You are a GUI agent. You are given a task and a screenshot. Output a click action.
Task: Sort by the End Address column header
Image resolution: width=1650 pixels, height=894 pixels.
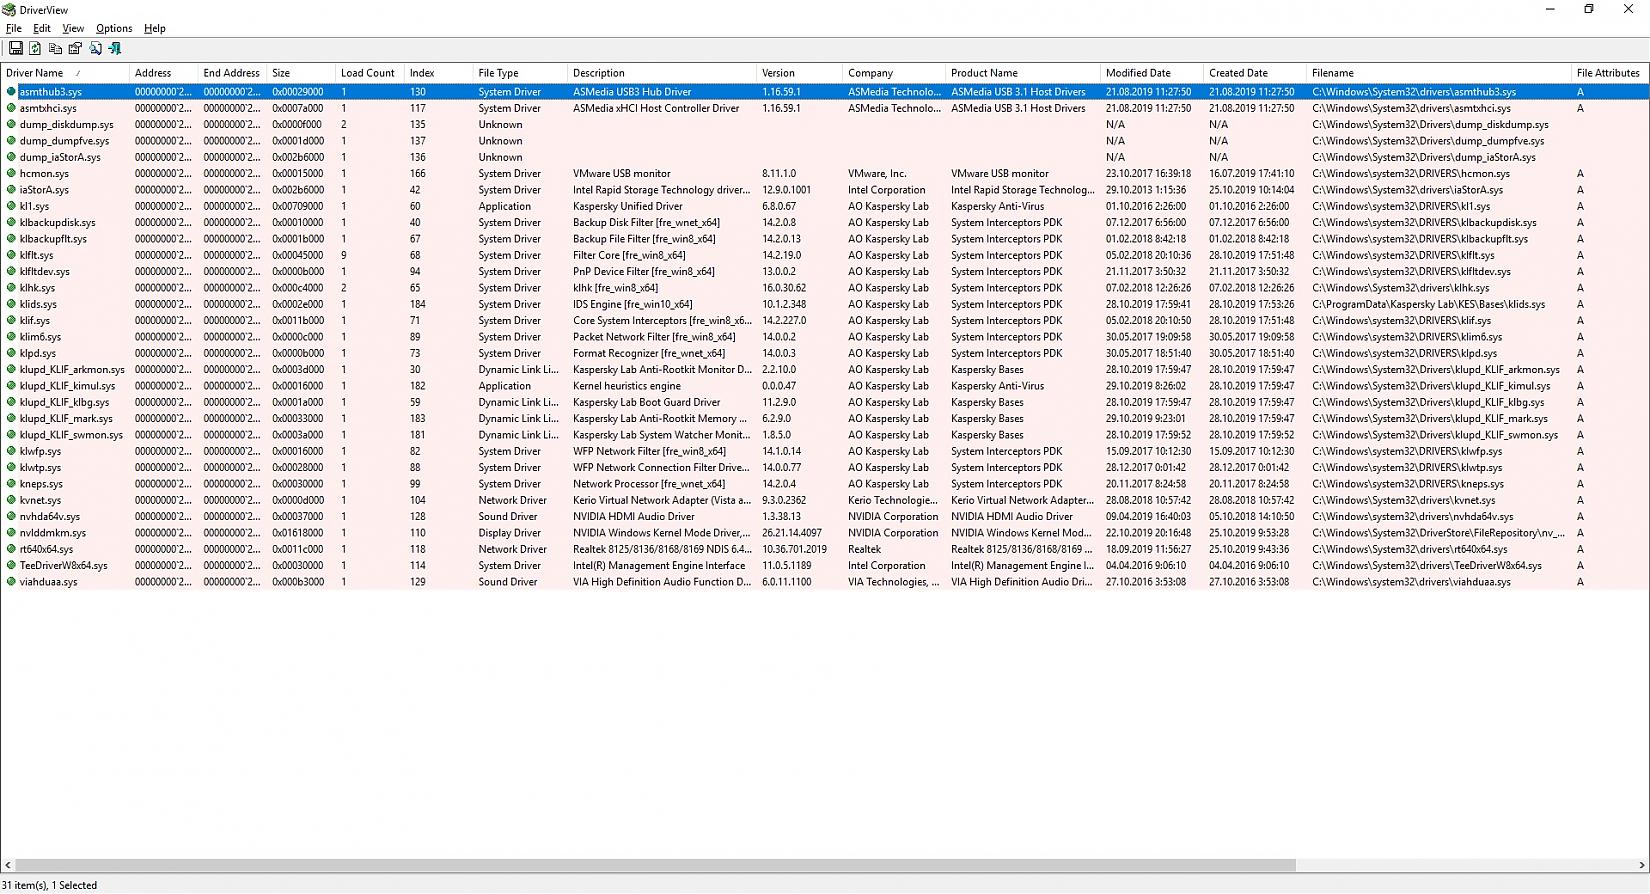pos(232,73)
